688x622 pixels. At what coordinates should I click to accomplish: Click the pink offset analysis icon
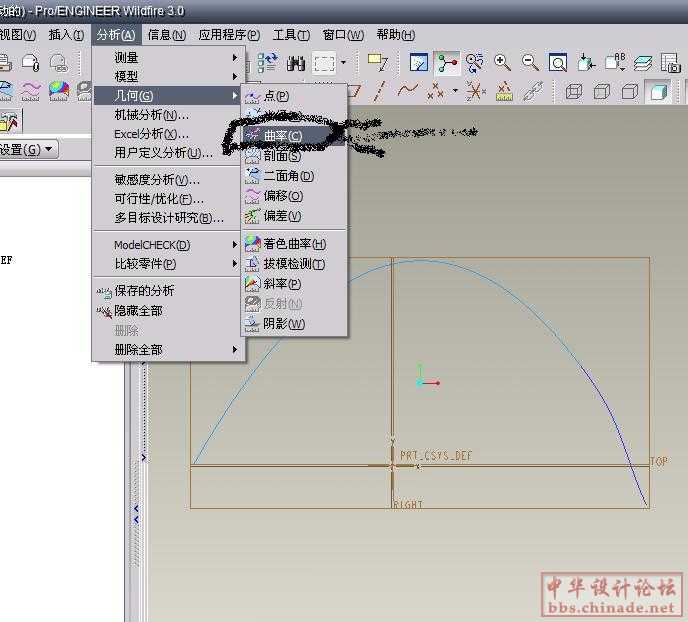click(30, 91)
